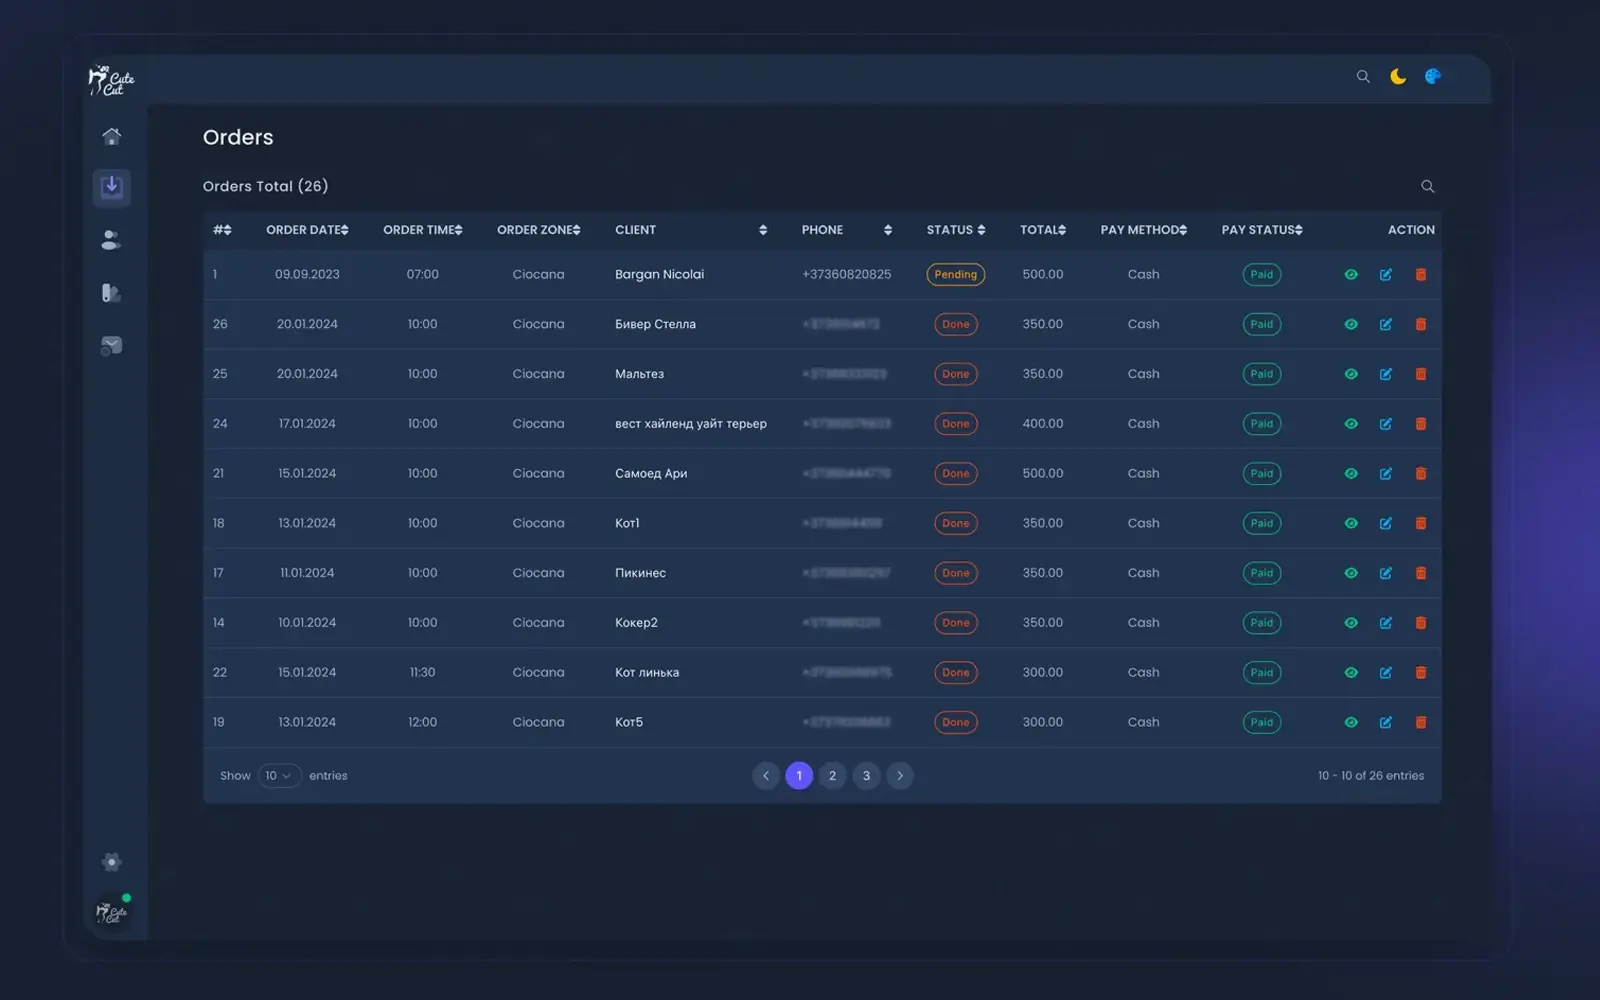Sort by Client column
Viewport: 1600px width, 1000px height.
pyautogui.click(x=691, y=230)
